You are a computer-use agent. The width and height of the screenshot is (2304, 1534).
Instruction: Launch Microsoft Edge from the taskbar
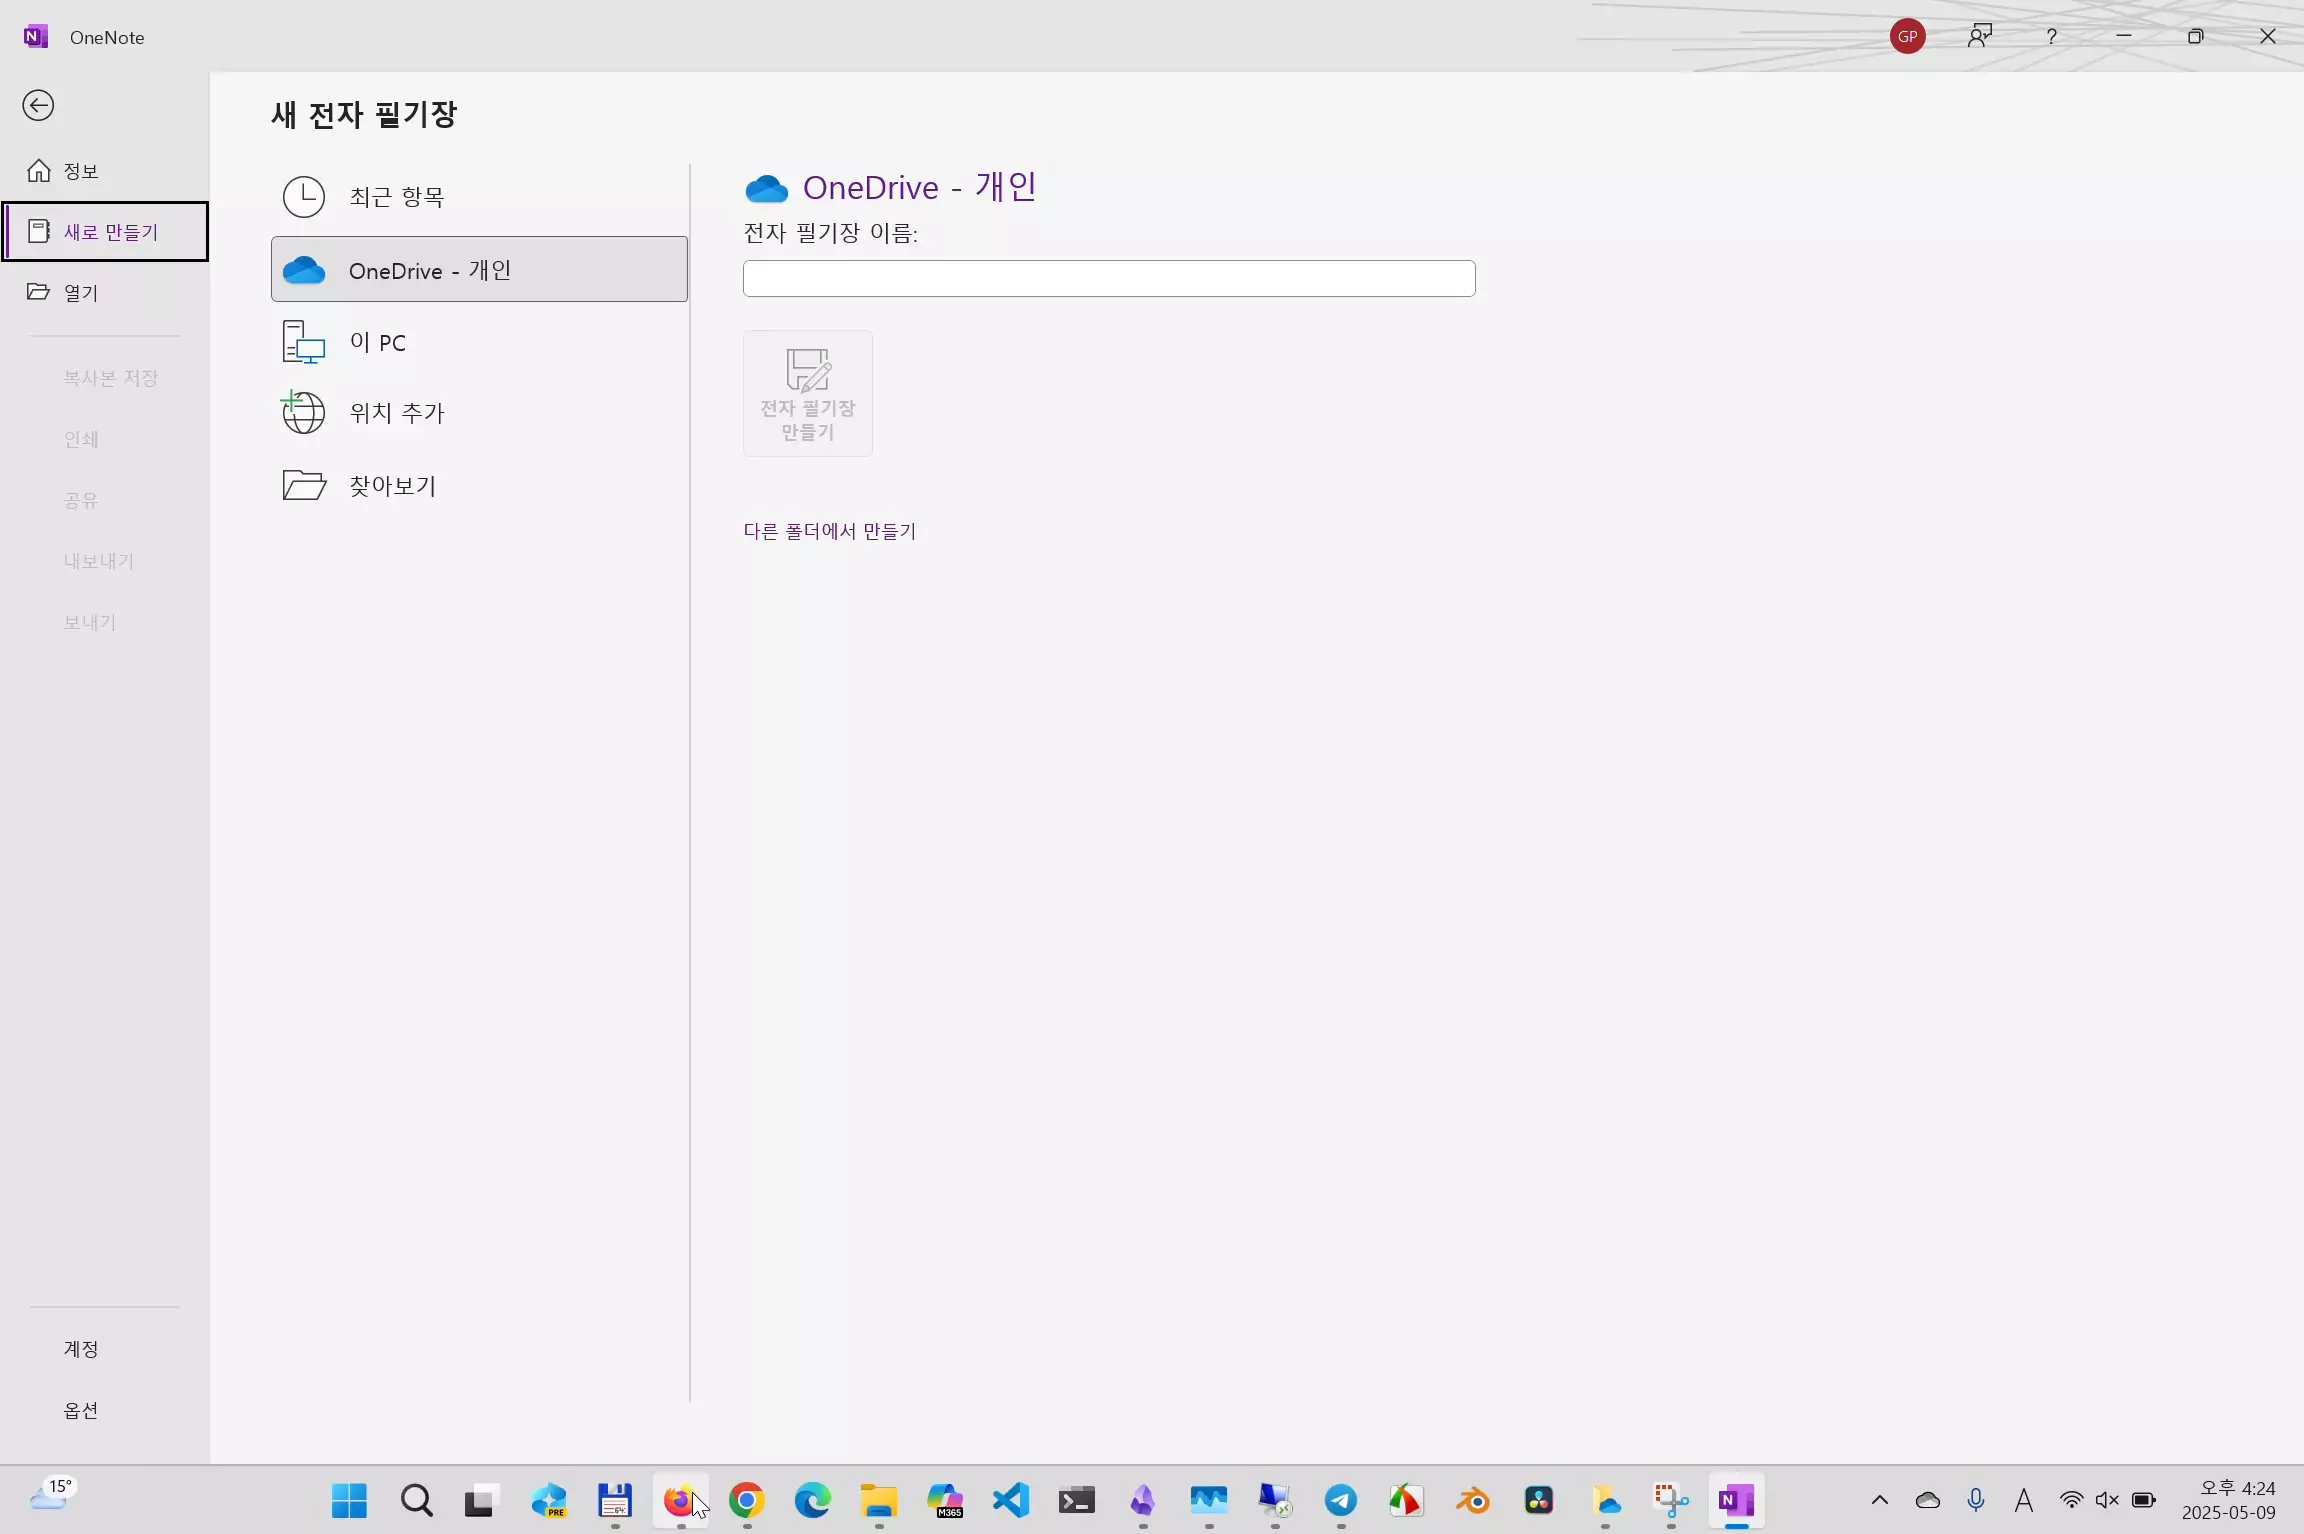click(812, 1501)
